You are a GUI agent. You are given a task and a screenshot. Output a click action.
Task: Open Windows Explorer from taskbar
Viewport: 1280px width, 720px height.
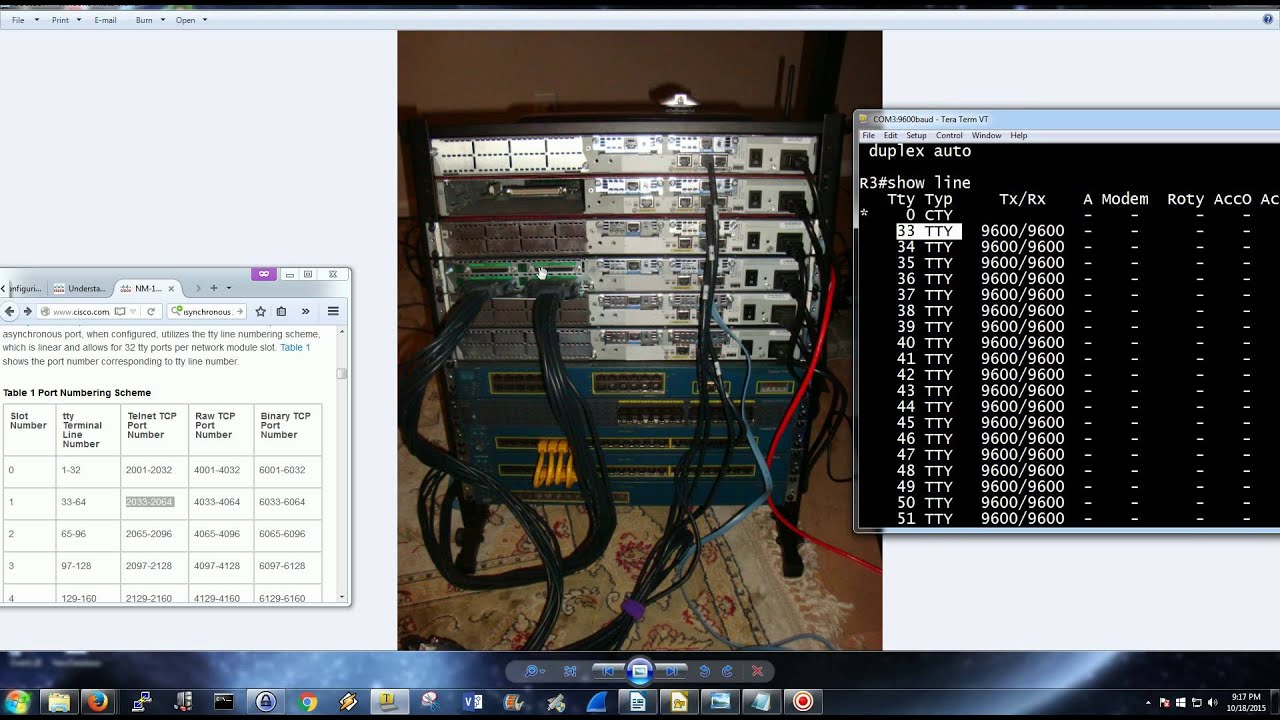tap(59, 702)
